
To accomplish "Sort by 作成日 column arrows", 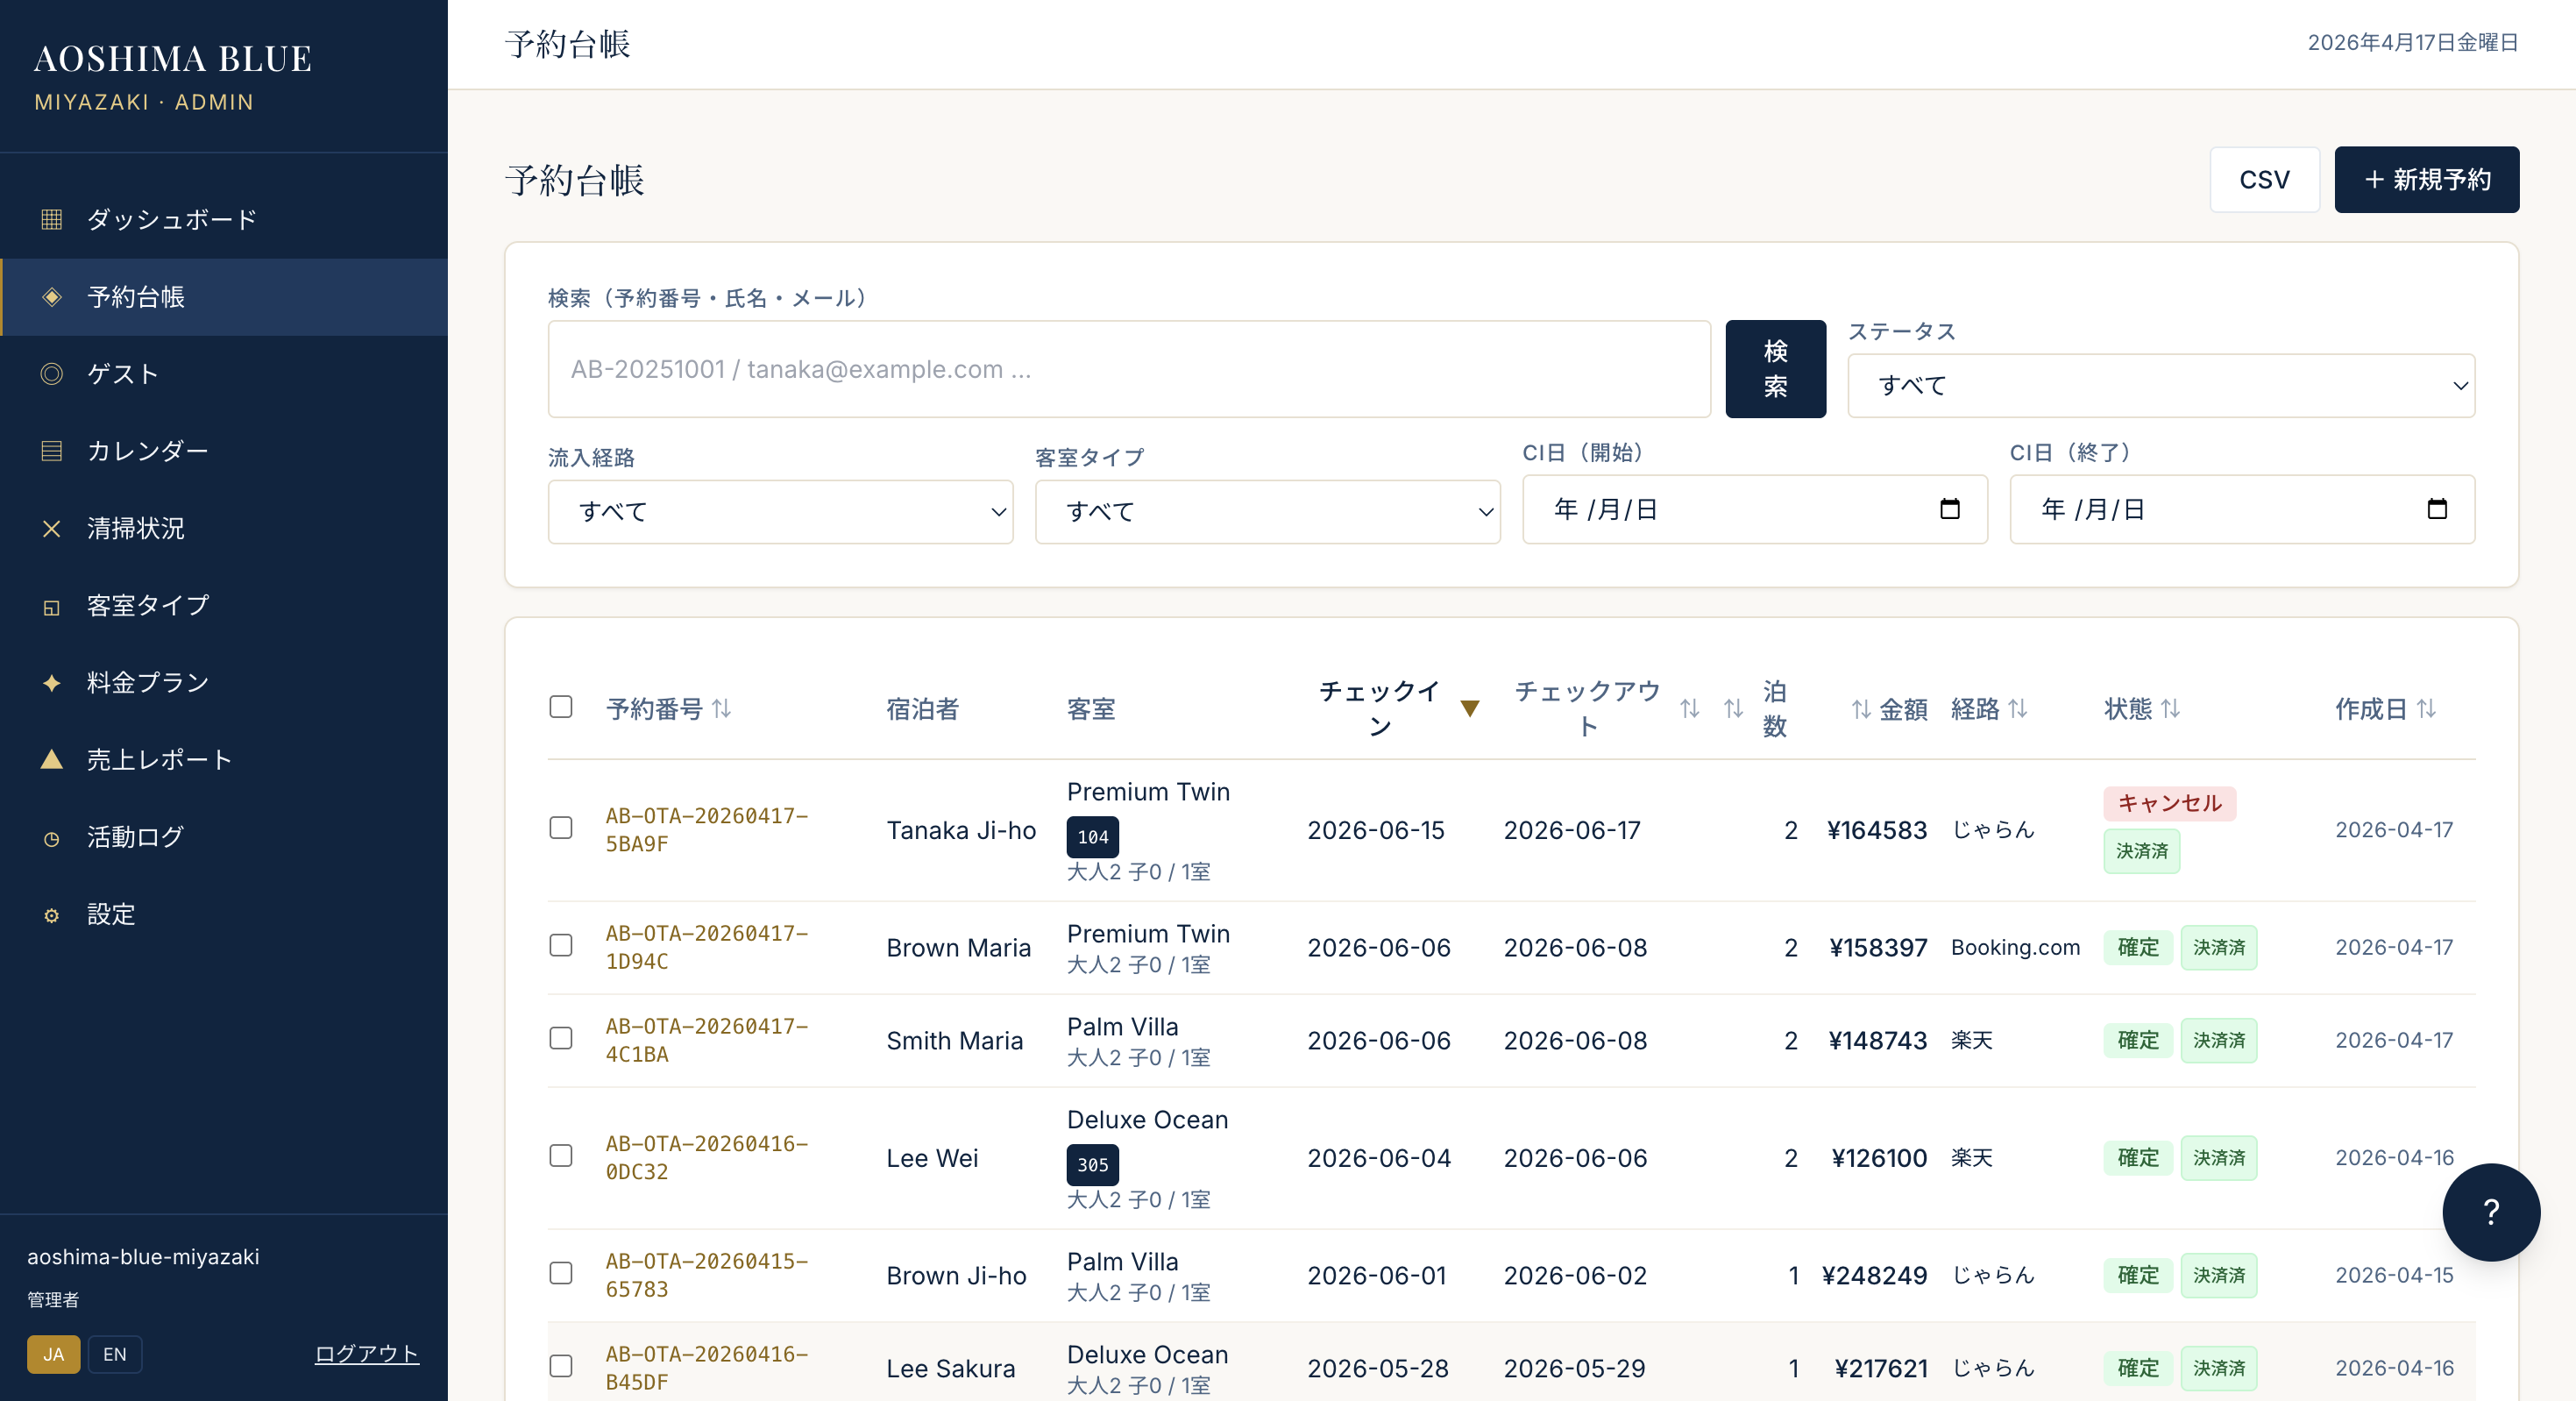I will pos(2426,709).
